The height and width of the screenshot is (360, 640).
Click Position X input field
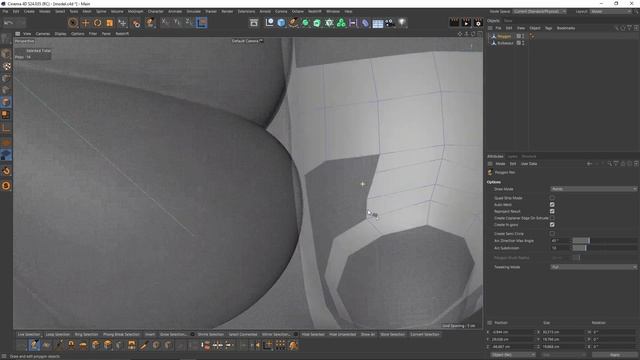(513, 332)
